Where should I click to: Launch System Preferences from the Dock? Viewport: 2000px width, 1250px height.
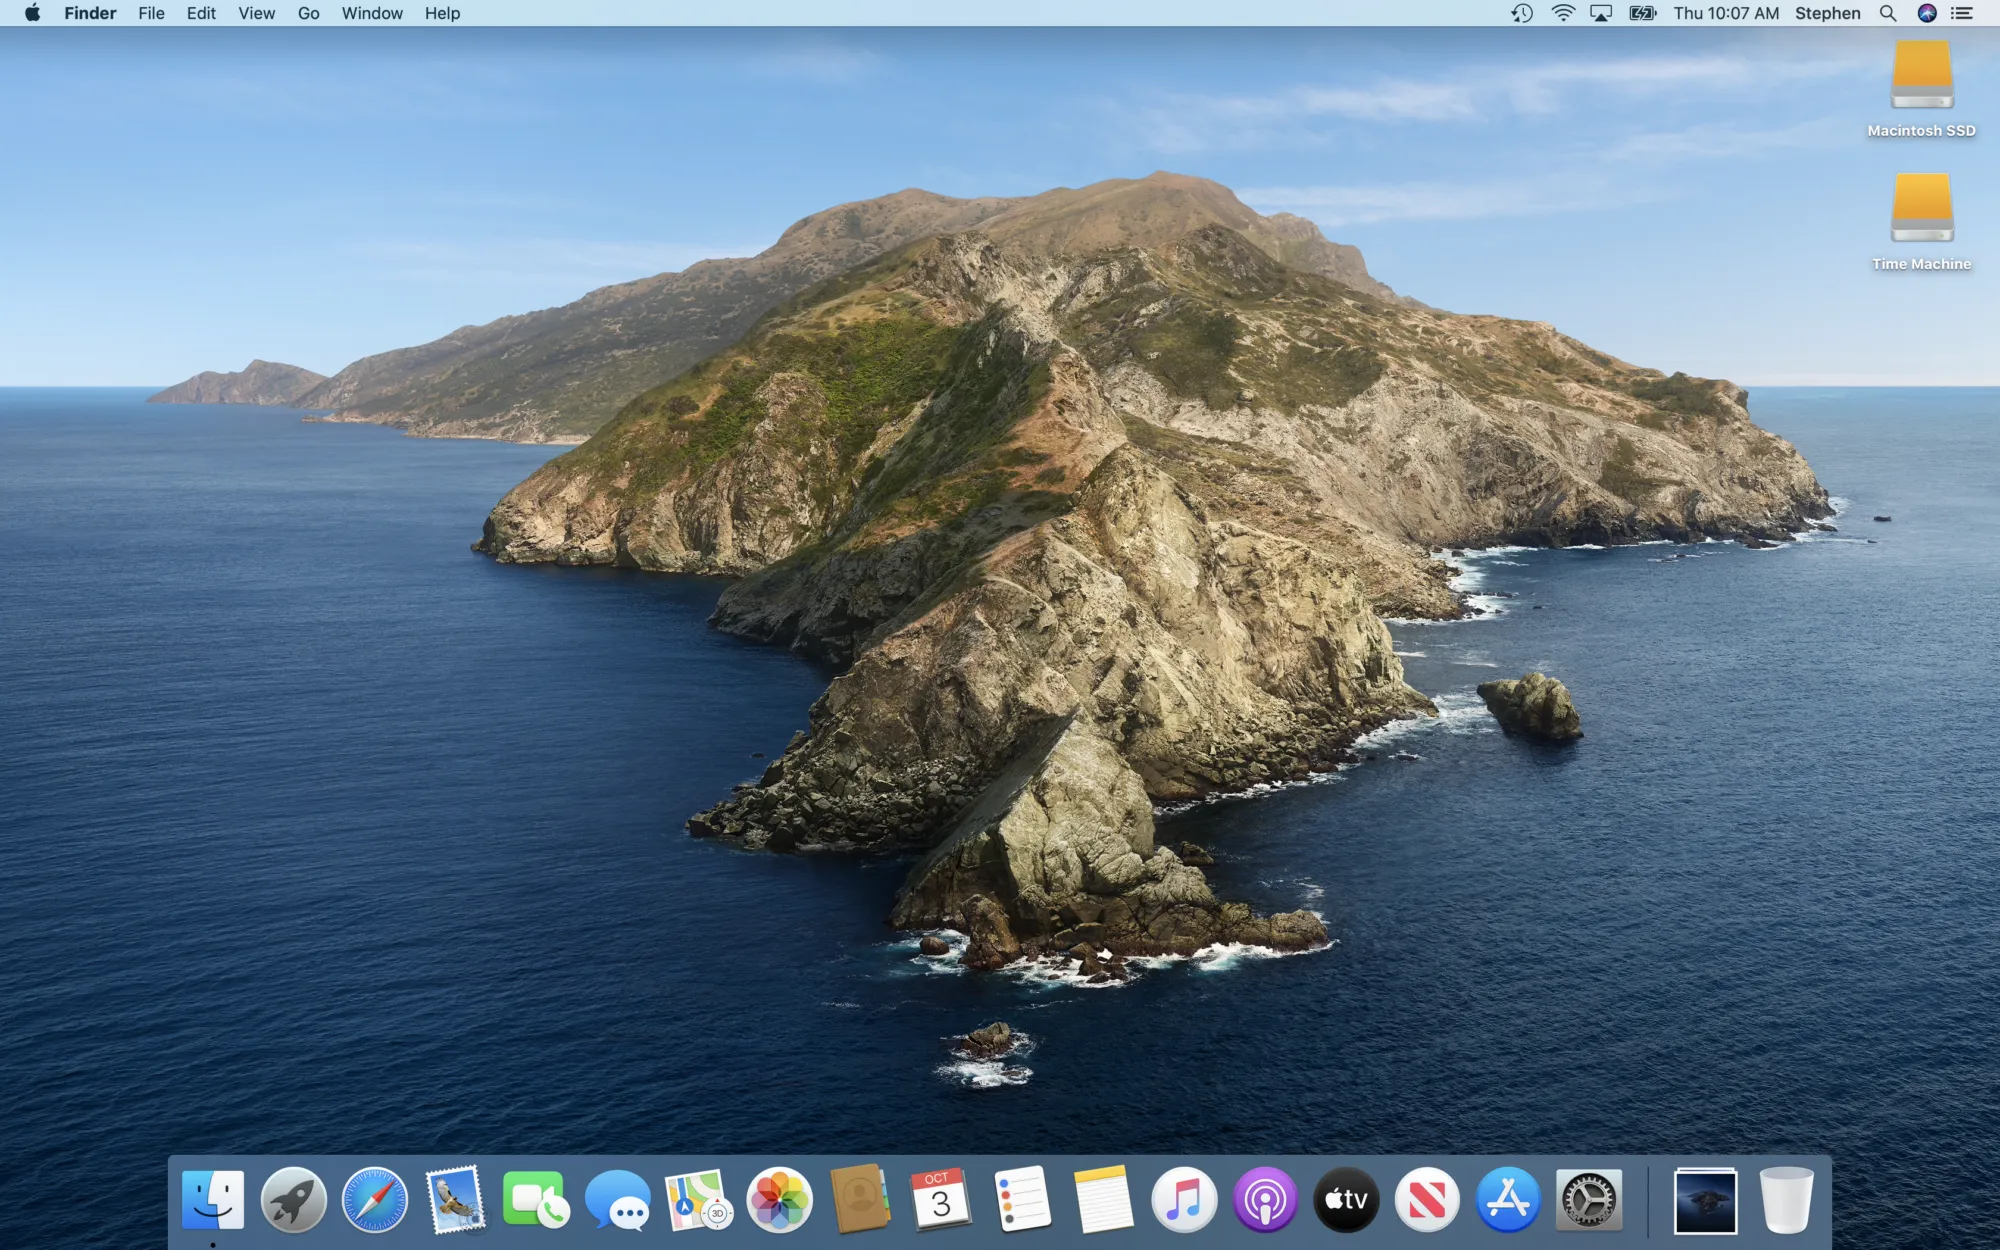pos(1590,1200)
